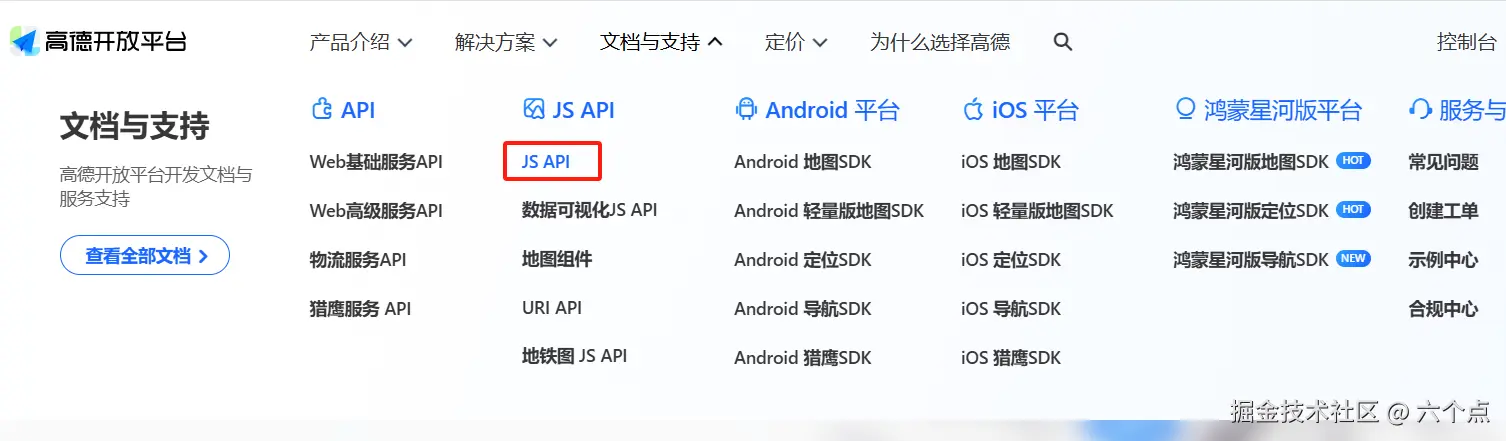
Task: Open 地铁图 JS API link
Action: 575,356
